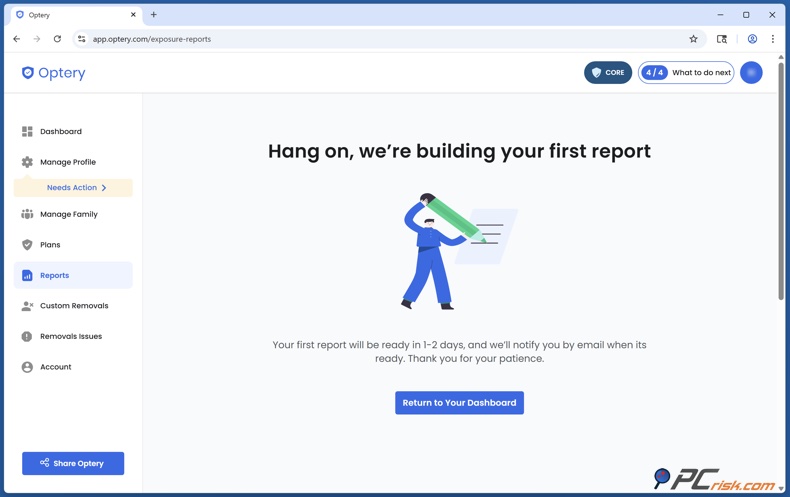Click the address bar URL field
Screen dimensions: 790x497
coord(380,39)
